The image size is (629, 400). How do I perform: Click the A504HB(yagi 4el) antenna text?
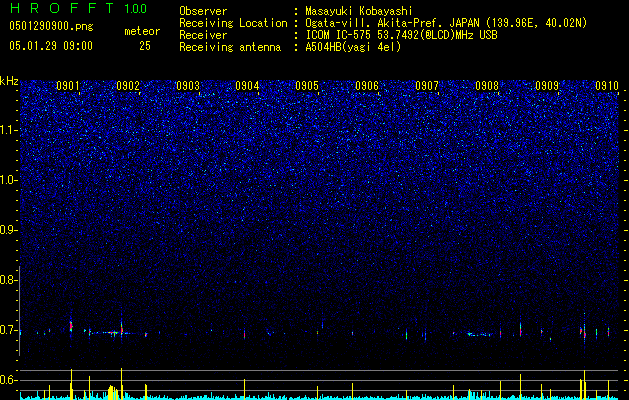click(353, 47)
